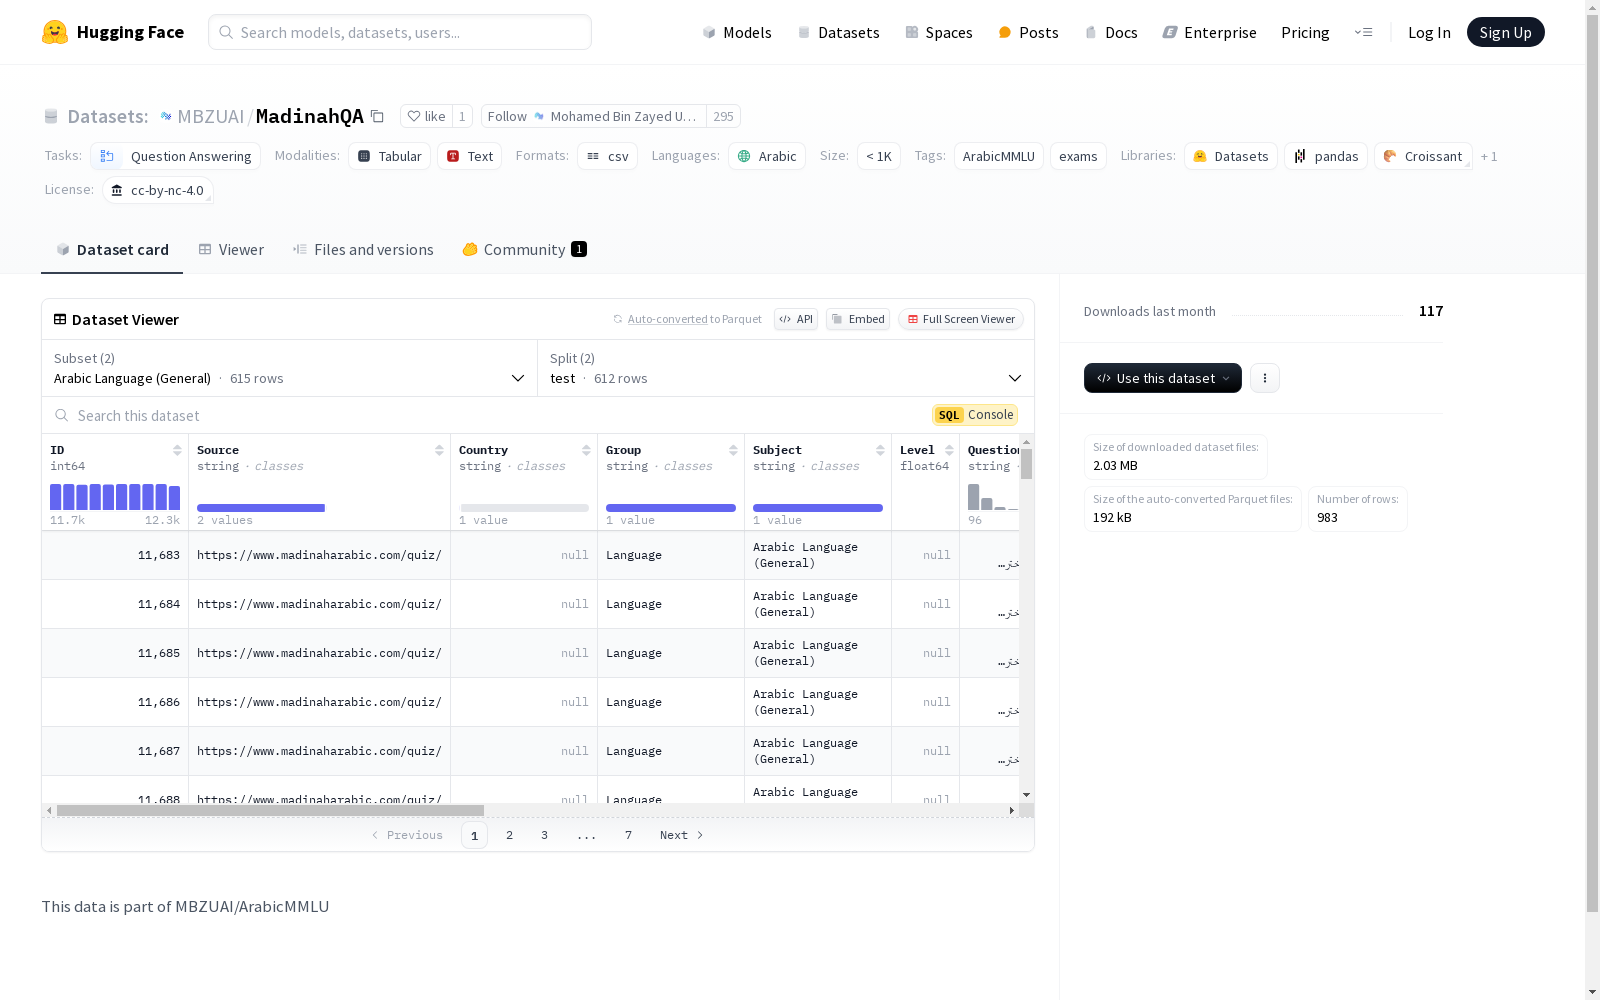Copy dataset name with the copy icon
Viewport: 1600px width, 1000px height.
coord(377,116)
